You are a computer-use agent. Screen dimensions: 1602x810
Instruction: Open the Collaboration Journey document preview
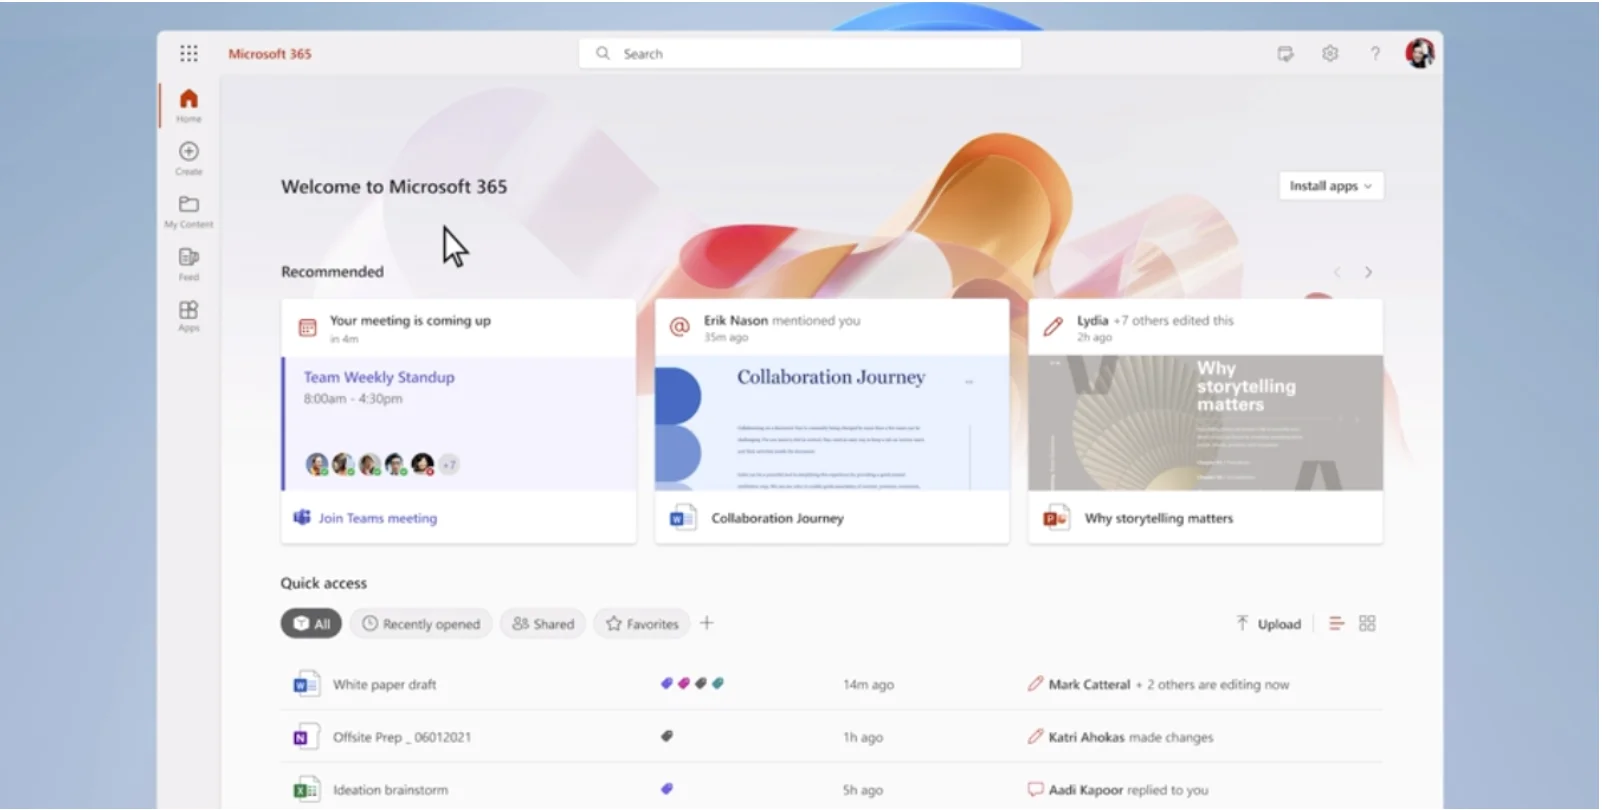tap(832, 423)
